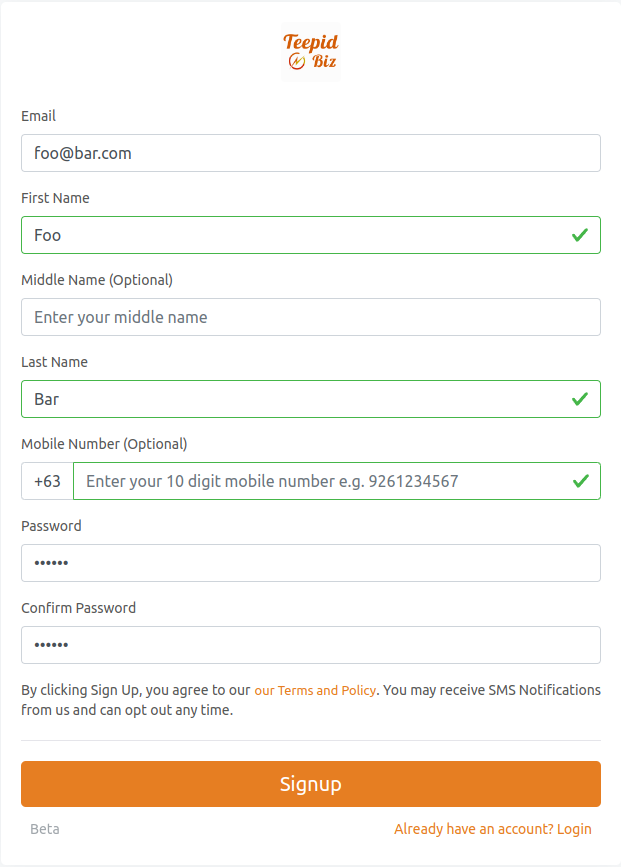Viewport: 621px width, 867px height.
Task: Open the Terms and Policy link
Action: tap(315, 691)
